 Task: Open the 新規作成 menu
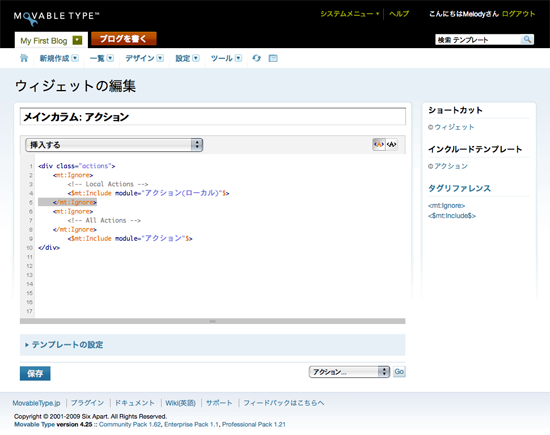(59, 58)
